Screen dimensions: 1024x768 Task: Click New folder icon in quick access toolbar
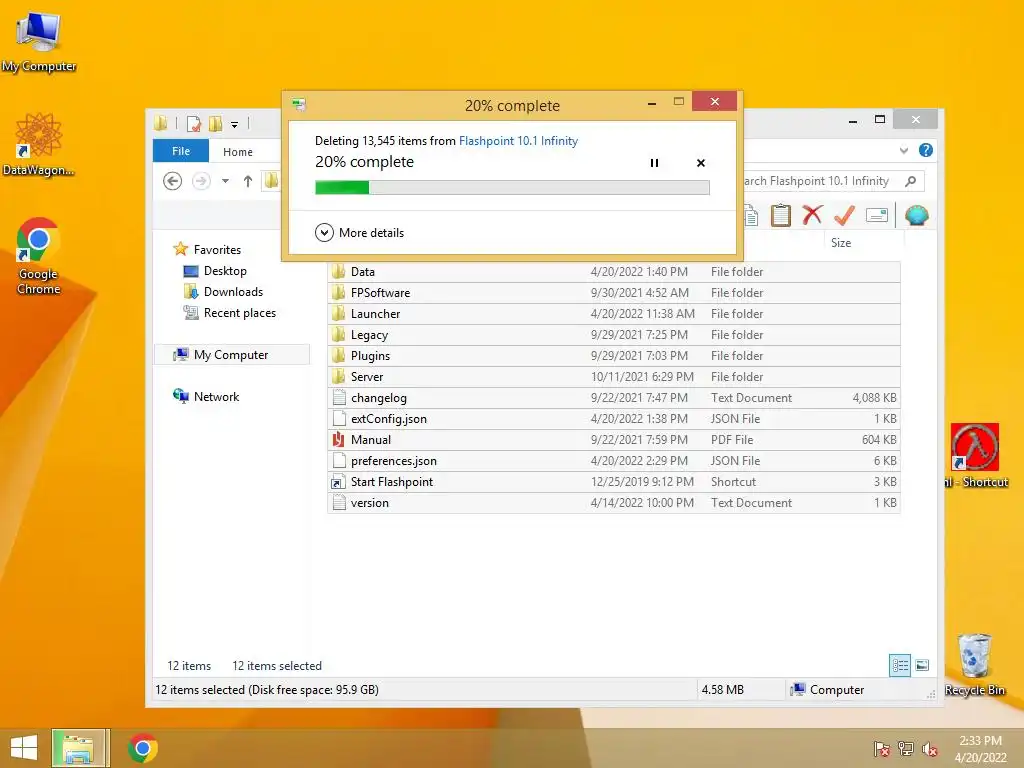[x=216, y=123]
